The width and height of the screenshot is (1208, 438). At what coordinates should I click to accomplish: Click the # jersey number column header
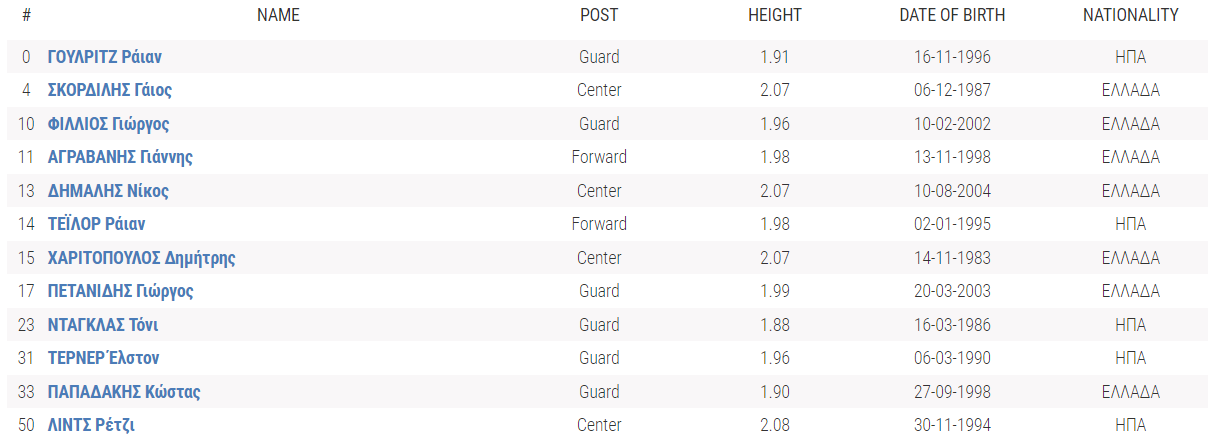26,15
